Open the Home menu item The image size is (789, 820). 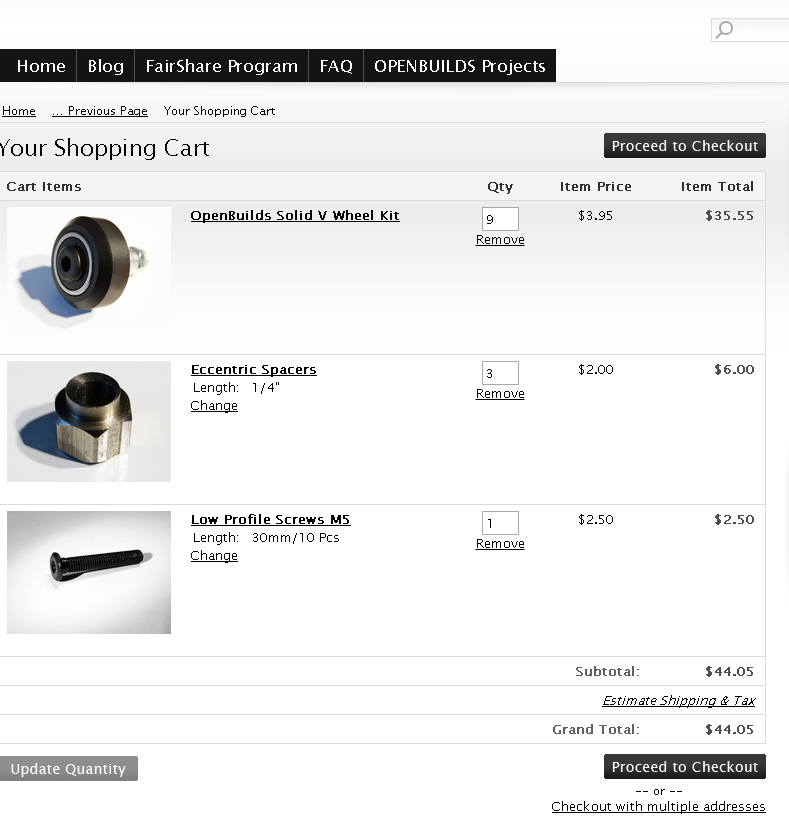coord(41,66)
